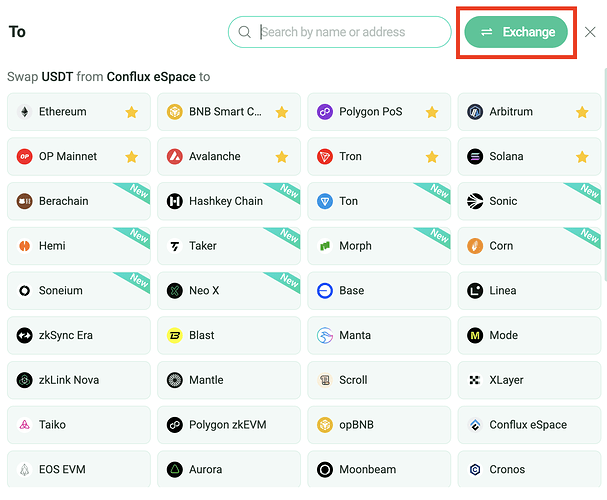This screenshot has height=500, width=607.
Task: Click the Mode logo icon
Action: (x=475, y=336)
